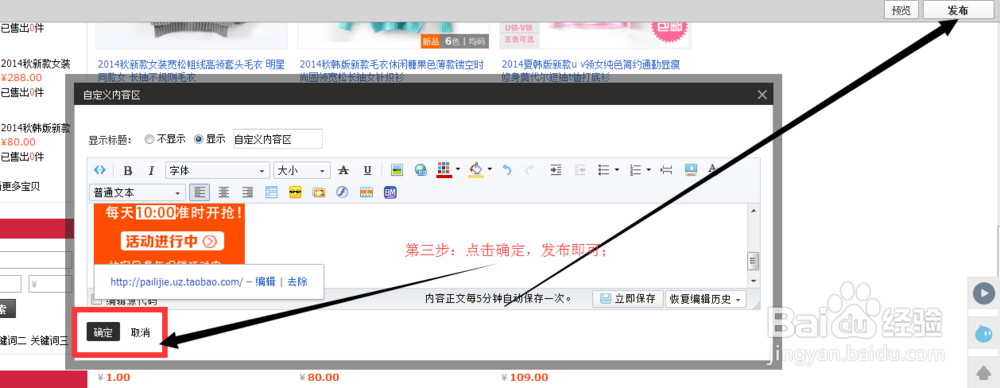This screenshot has height=388, width=1000.
Task: Apply bold formatting in the editor
Action: (128, 170)
